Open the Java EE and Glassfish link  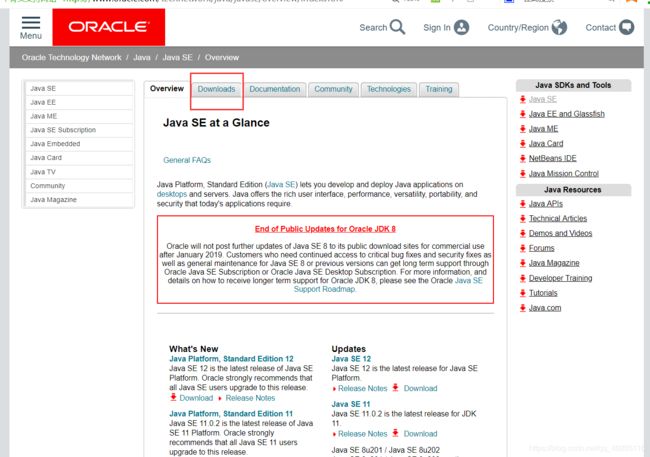click(567, 114)
